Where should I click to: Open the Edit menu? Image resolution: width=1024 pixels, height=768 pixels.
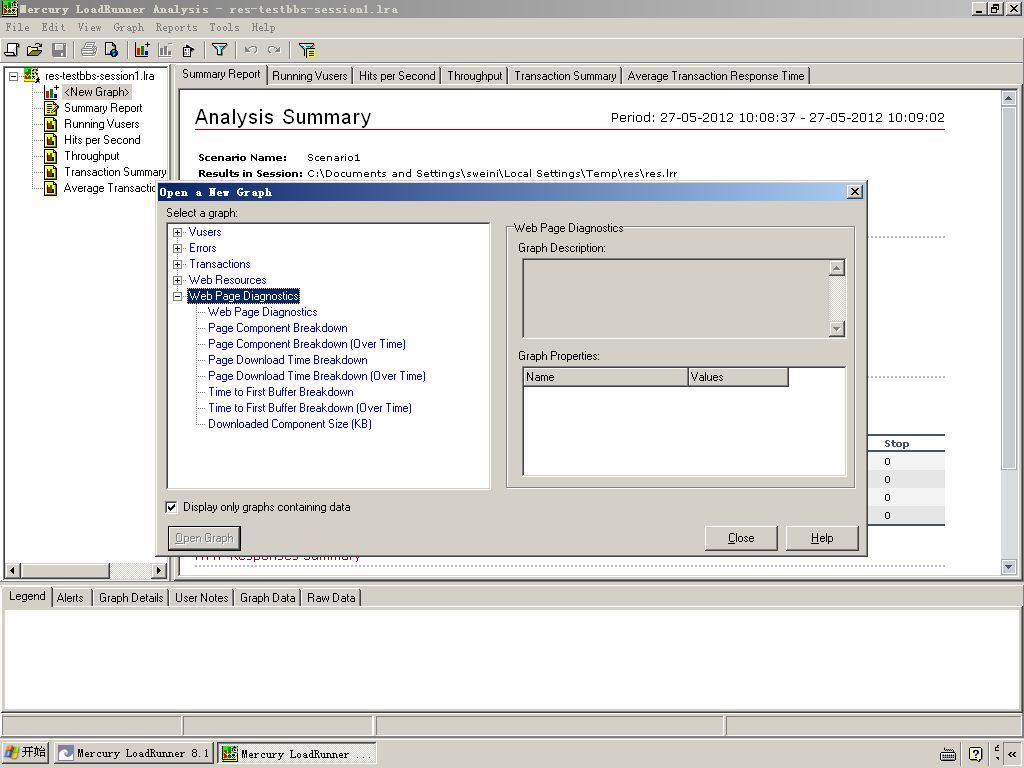tap(53, 27)
